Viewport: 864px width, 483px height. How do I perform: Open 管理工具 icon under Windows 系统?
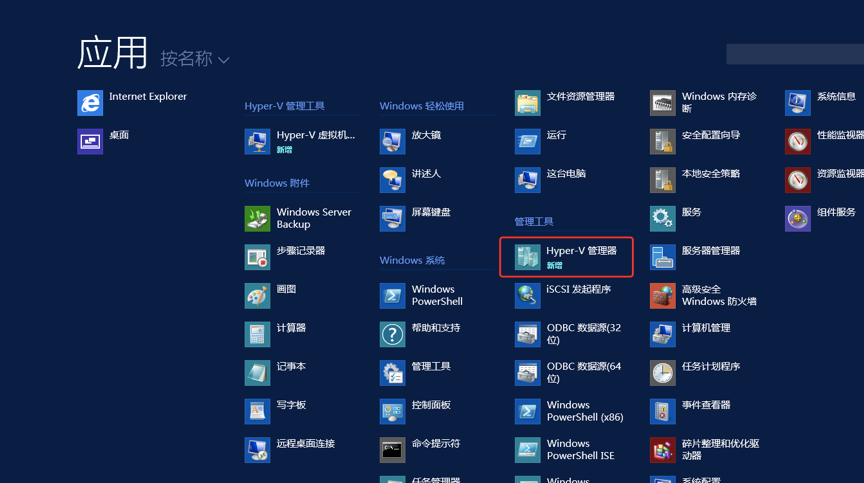392,373
